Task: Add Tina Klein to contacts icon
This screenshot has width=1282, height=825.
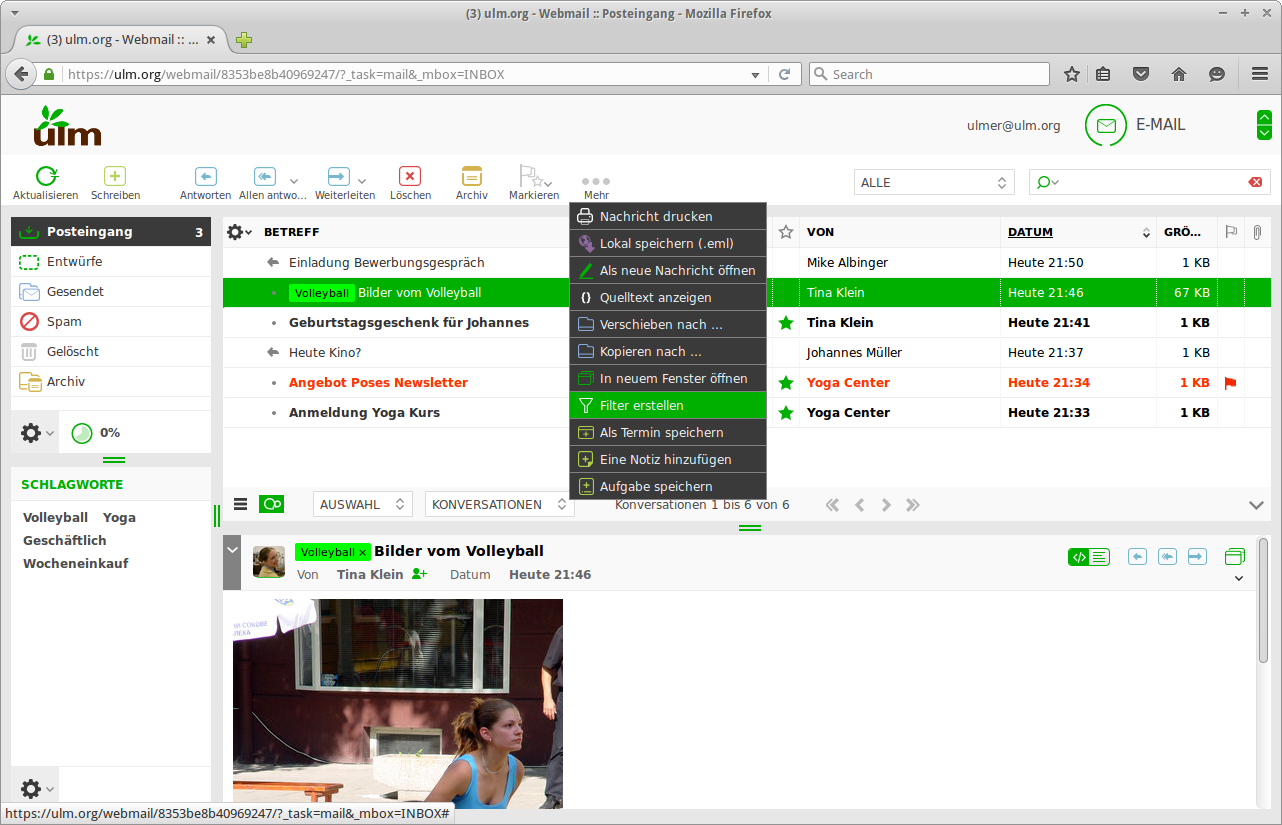Action: point(420,574)
